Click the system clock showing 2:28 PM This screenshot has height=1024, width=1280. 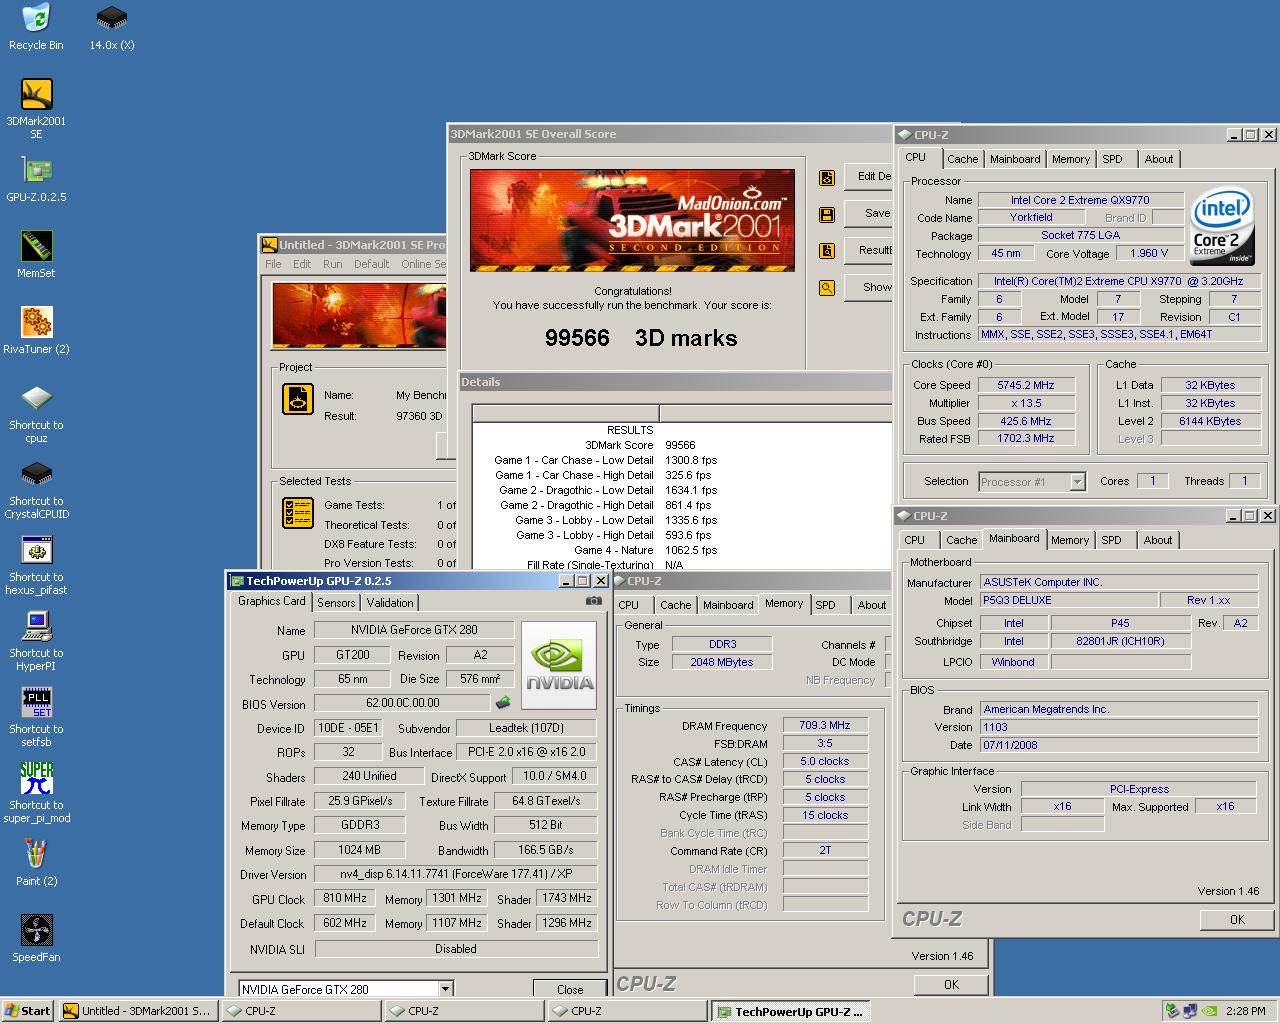(1245, 1011)
